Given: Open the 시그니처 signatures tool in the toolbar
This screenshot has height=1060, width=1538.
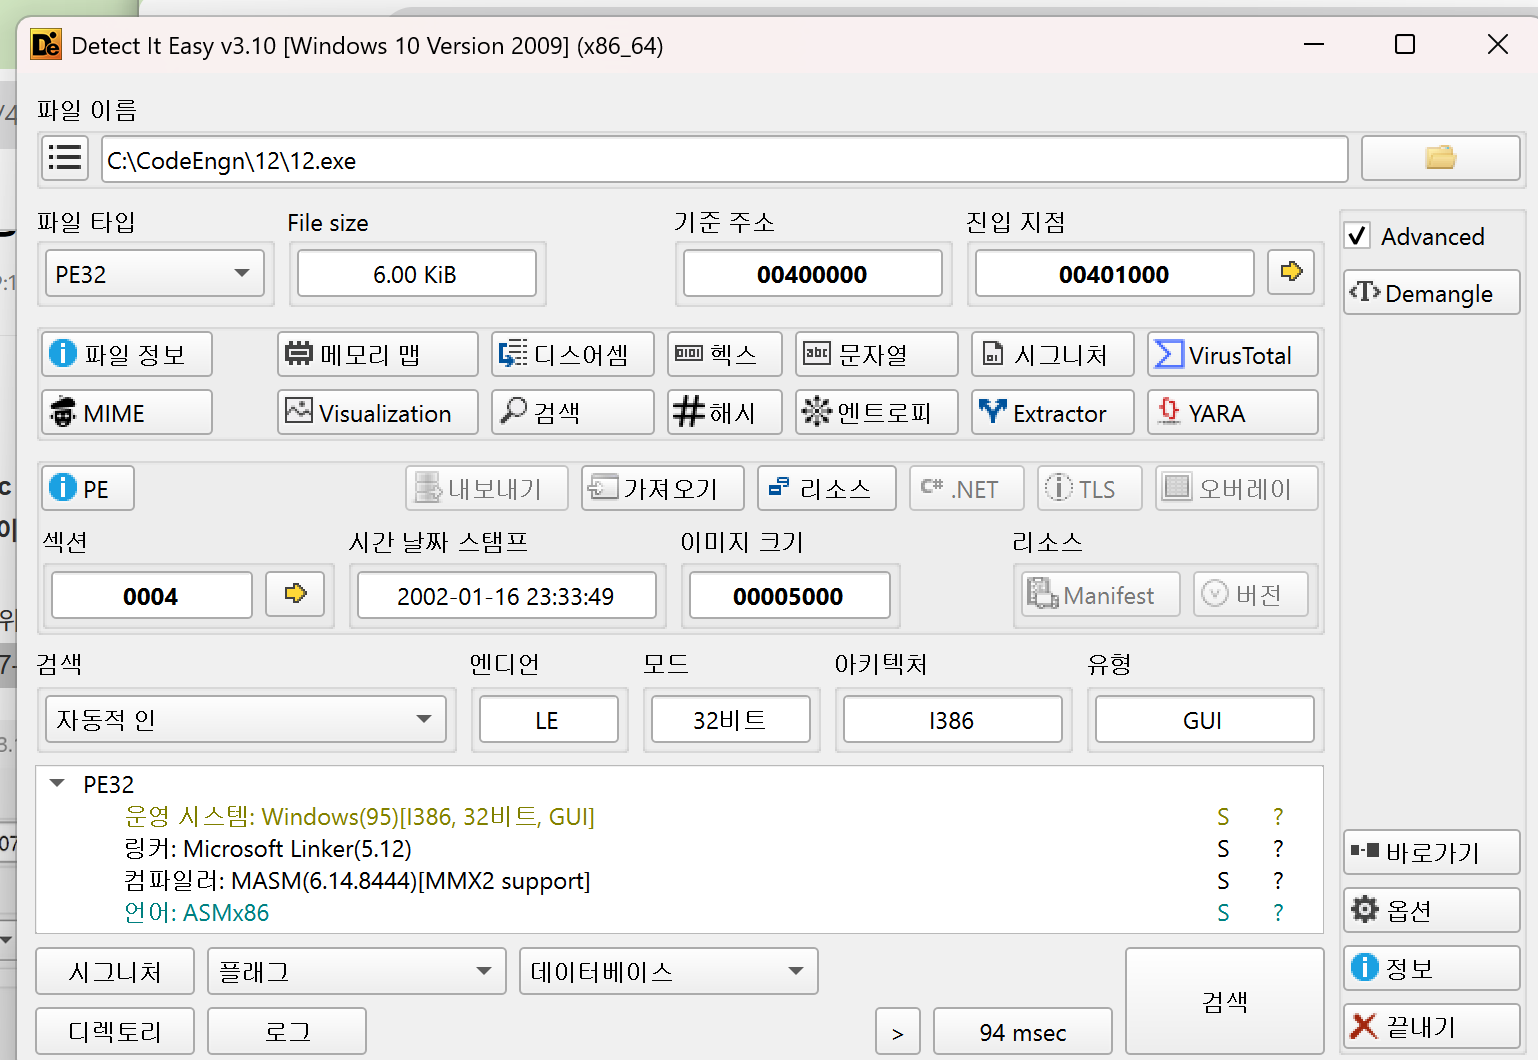Looking at the screenshot, I should point(1053,354).
